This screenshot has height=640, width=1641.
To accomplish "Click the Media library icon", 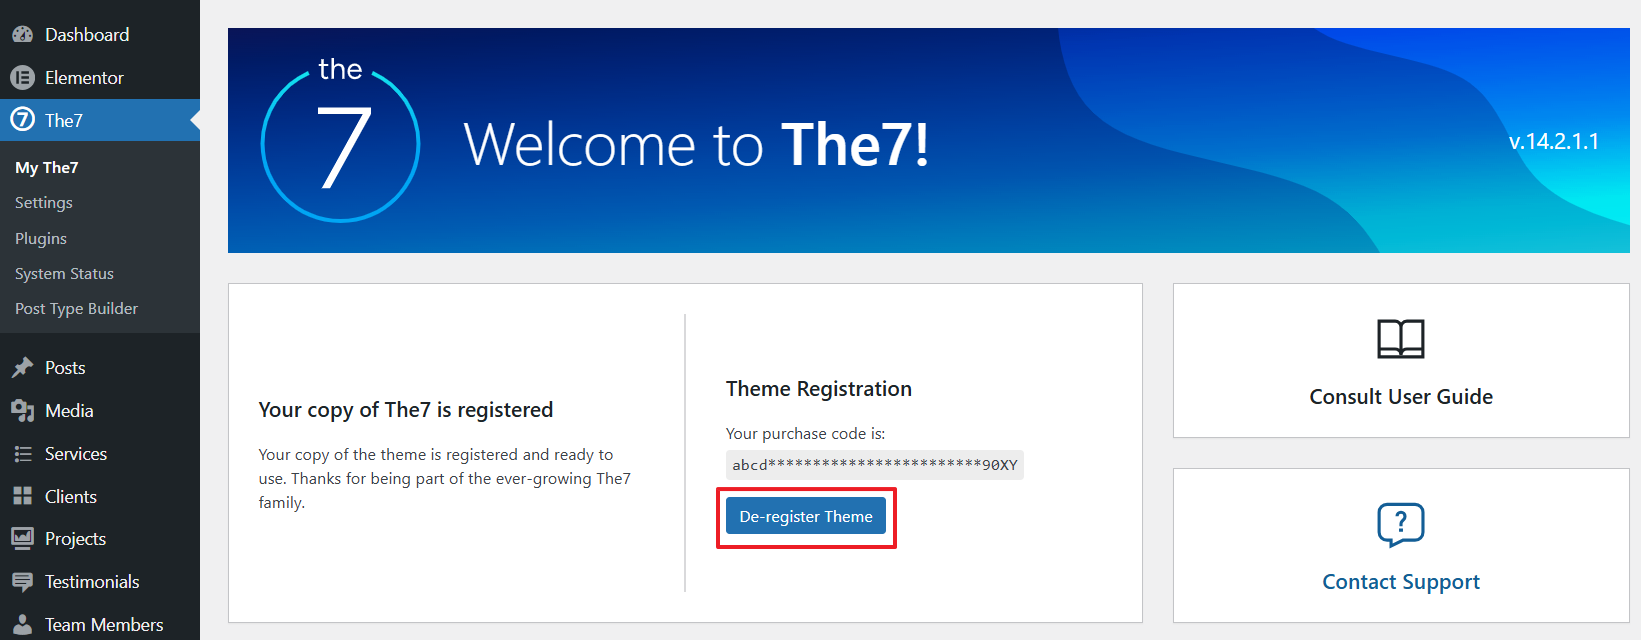I will click(x=22, y=411).
